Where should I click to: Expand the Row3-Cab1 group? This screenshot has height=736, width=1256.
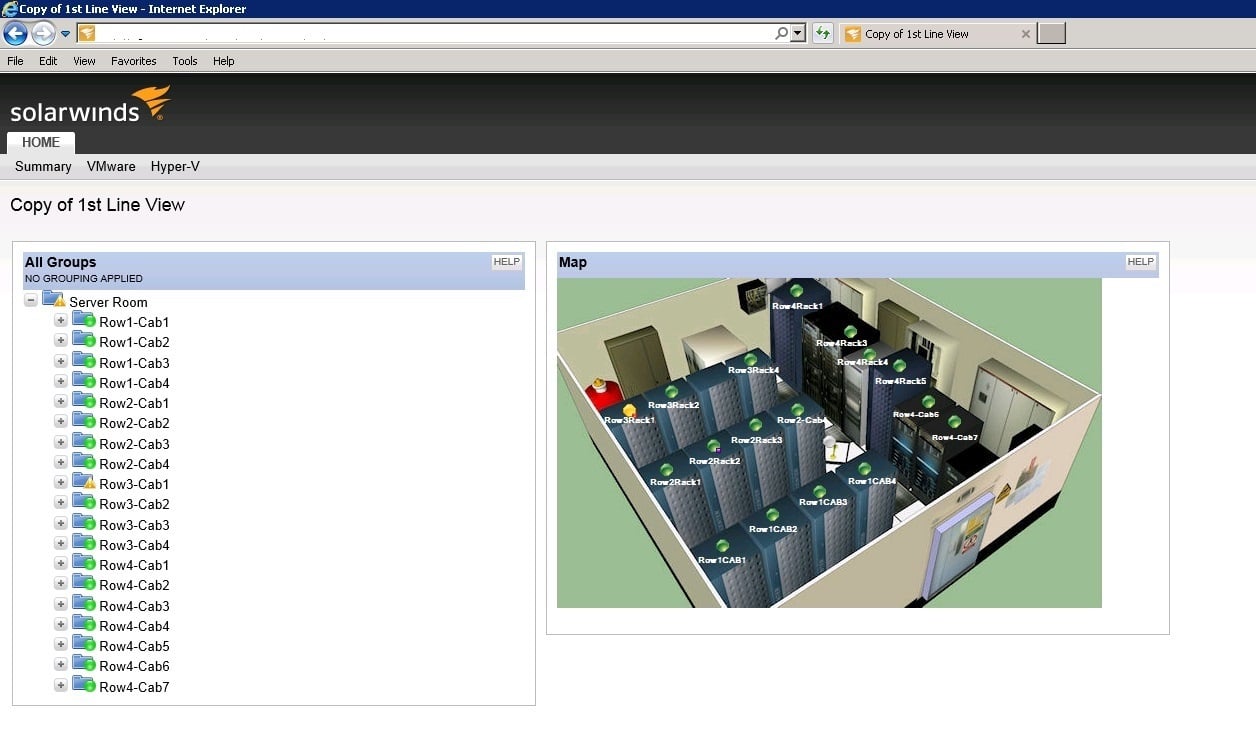tap(61, 483)
